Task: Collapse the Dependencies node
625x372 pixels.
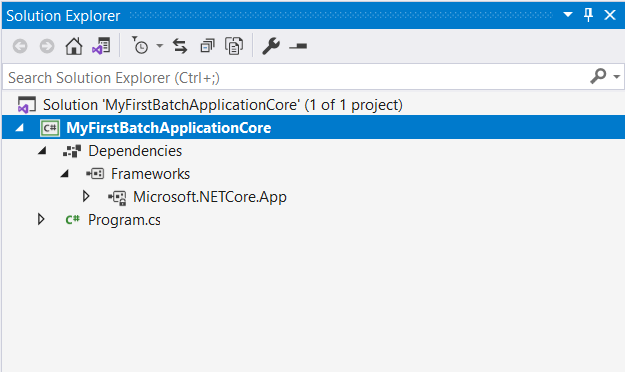Action: pos(42,151)
